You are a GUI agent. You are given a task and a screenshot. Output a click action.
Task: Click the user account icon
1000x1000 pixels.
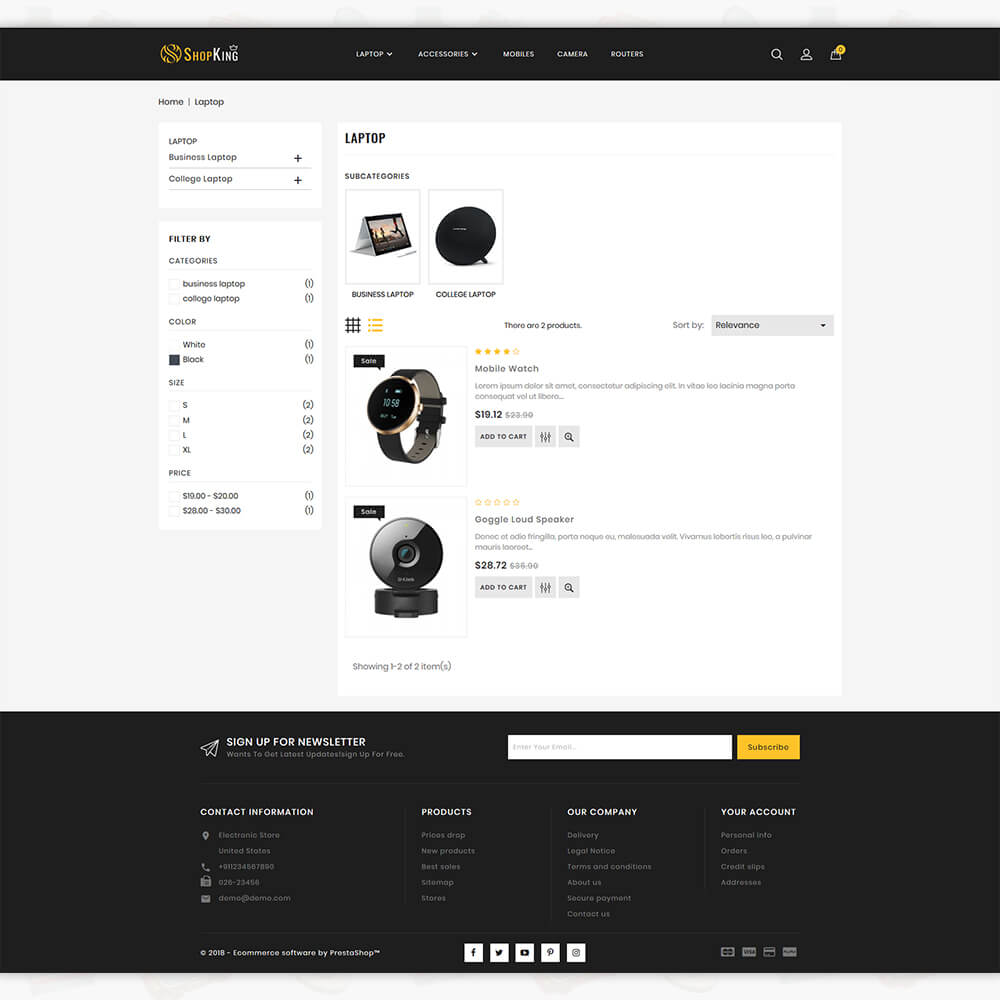[x=806, y=55]
